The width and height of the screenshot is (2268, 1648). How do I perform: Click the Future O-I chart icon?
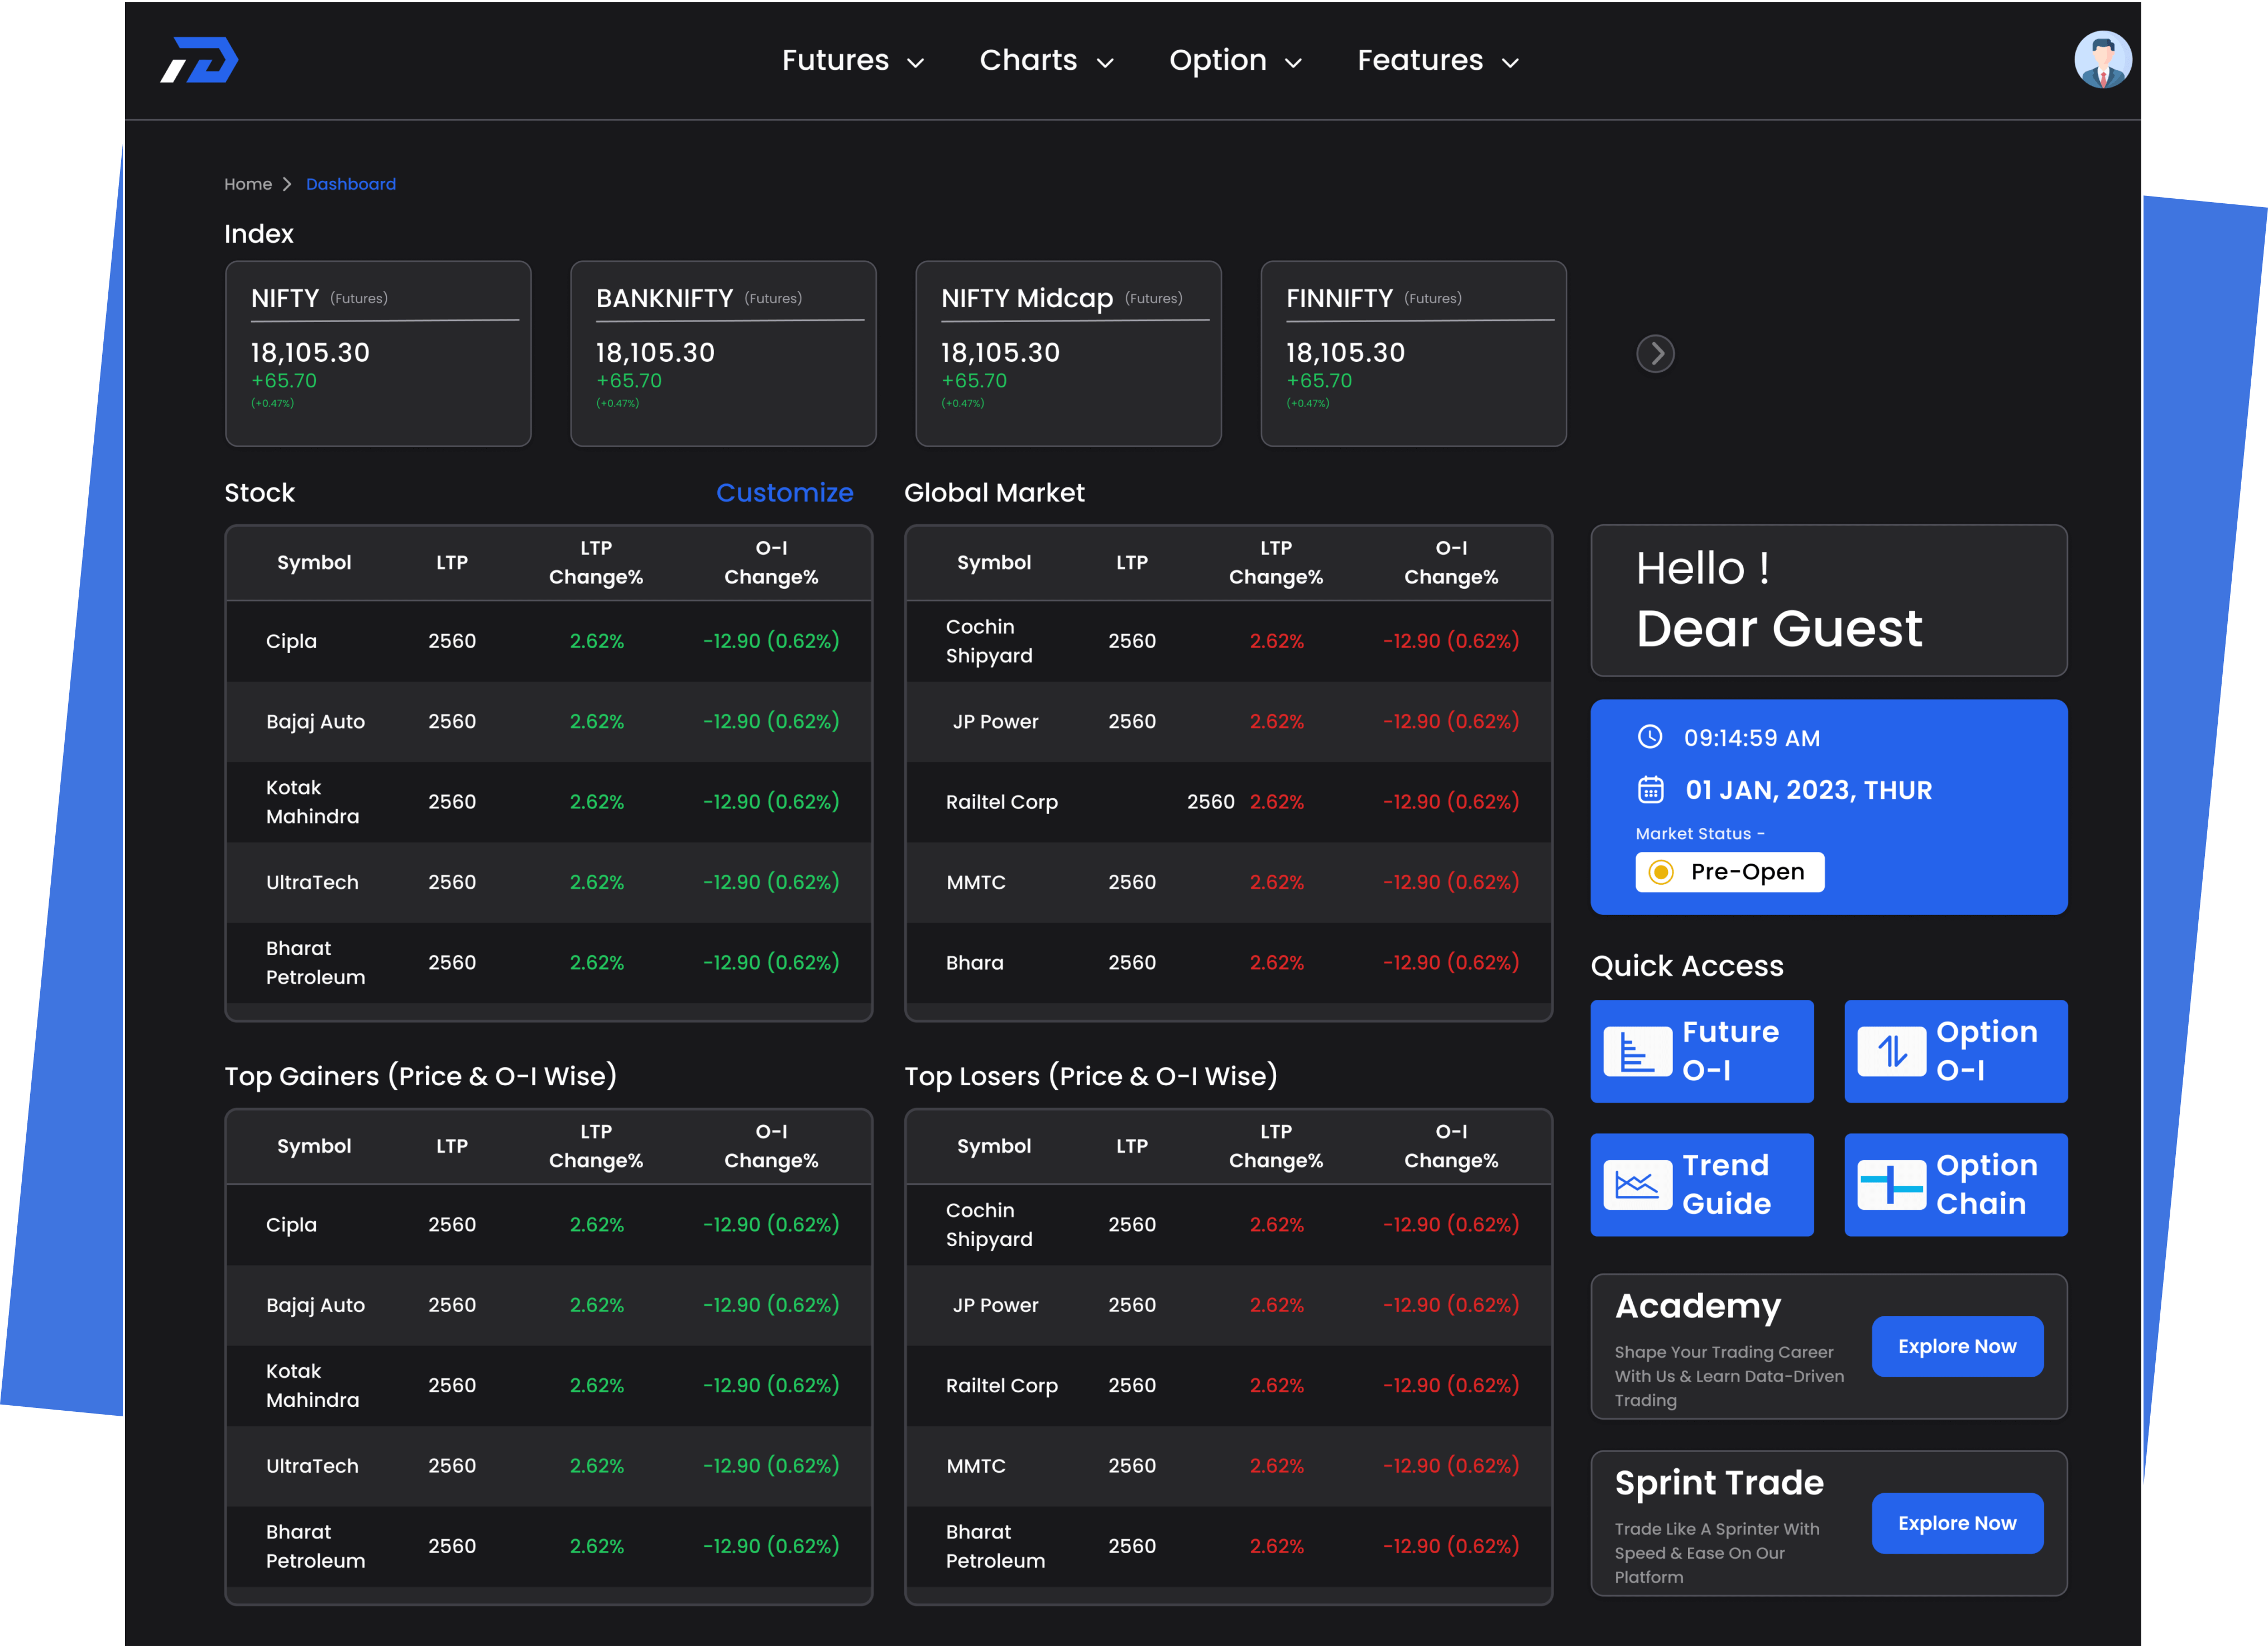(x=1637, y=1051)
